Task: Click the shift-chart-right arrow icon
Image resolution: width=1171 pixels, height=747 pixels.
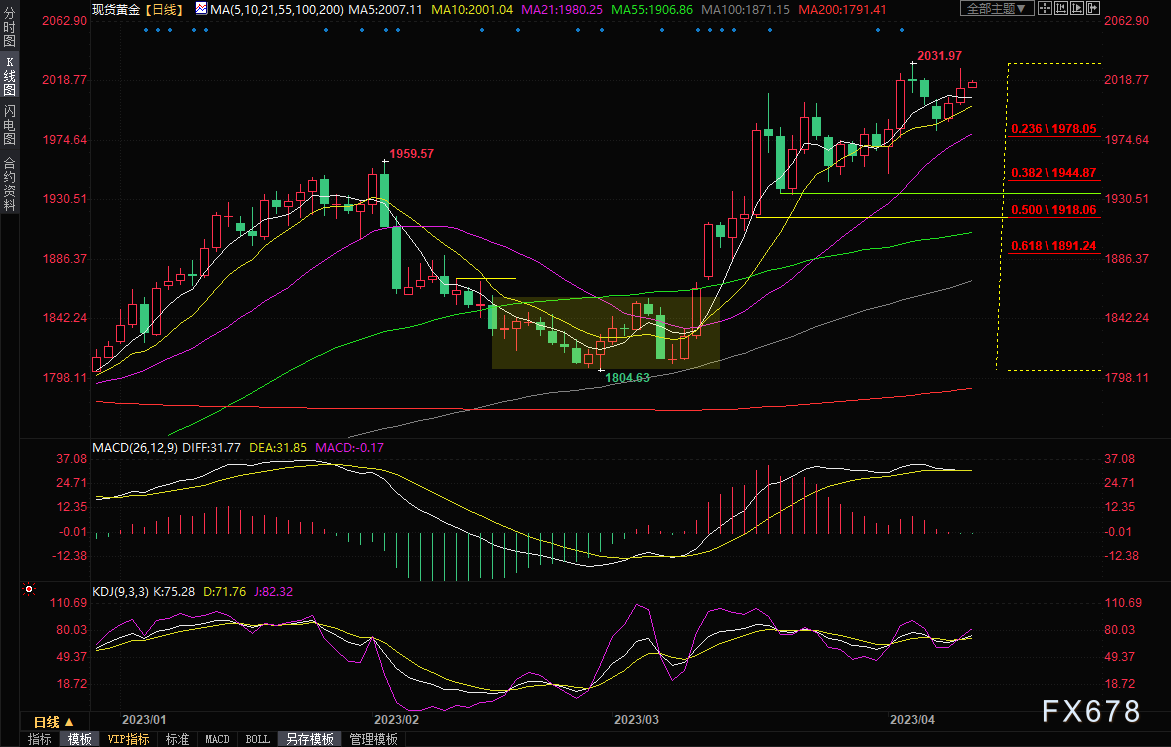Action: [1093, 8]
